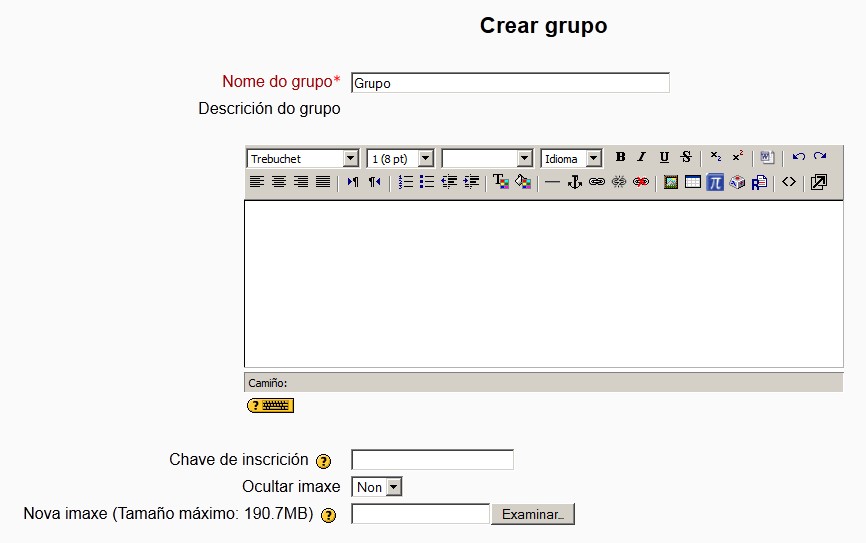Toggle underline formatting
The image size is (866, 543).
coord(664,158)
